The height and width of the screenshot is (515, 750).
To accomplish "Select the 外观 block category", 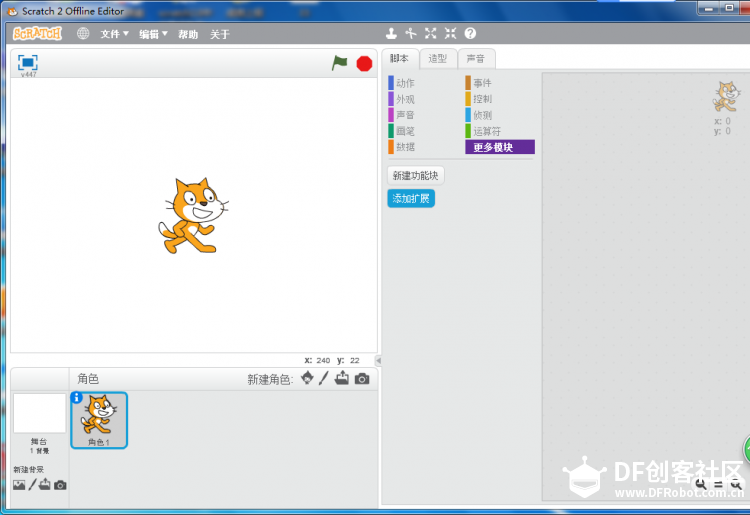I will 402,99.
